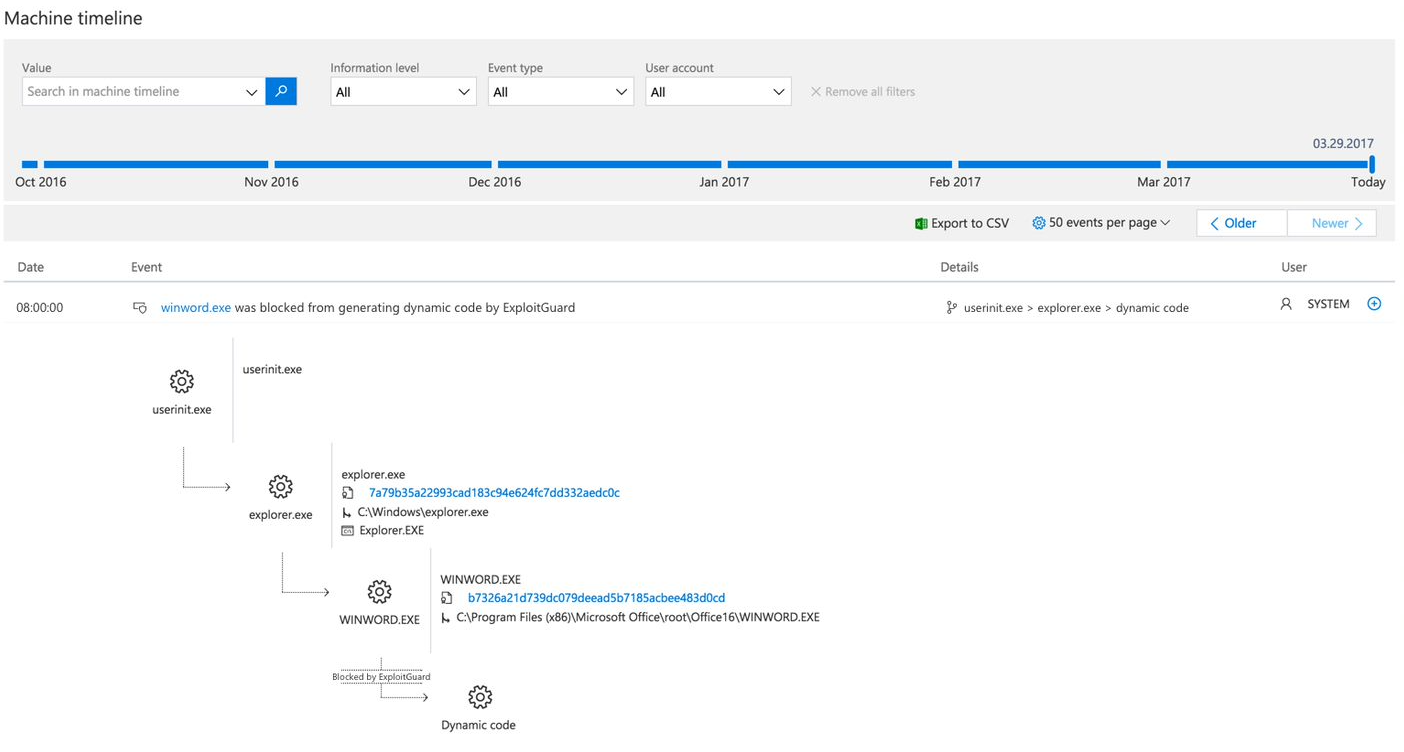Viewport: 1404px width, 752px height.
Task: Click the SYSTEM user account icon
Action: [x=1286, y=303]
